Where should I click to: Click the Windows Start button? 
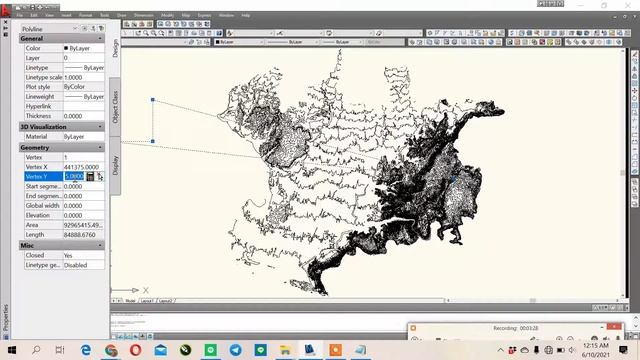point(12,350)
